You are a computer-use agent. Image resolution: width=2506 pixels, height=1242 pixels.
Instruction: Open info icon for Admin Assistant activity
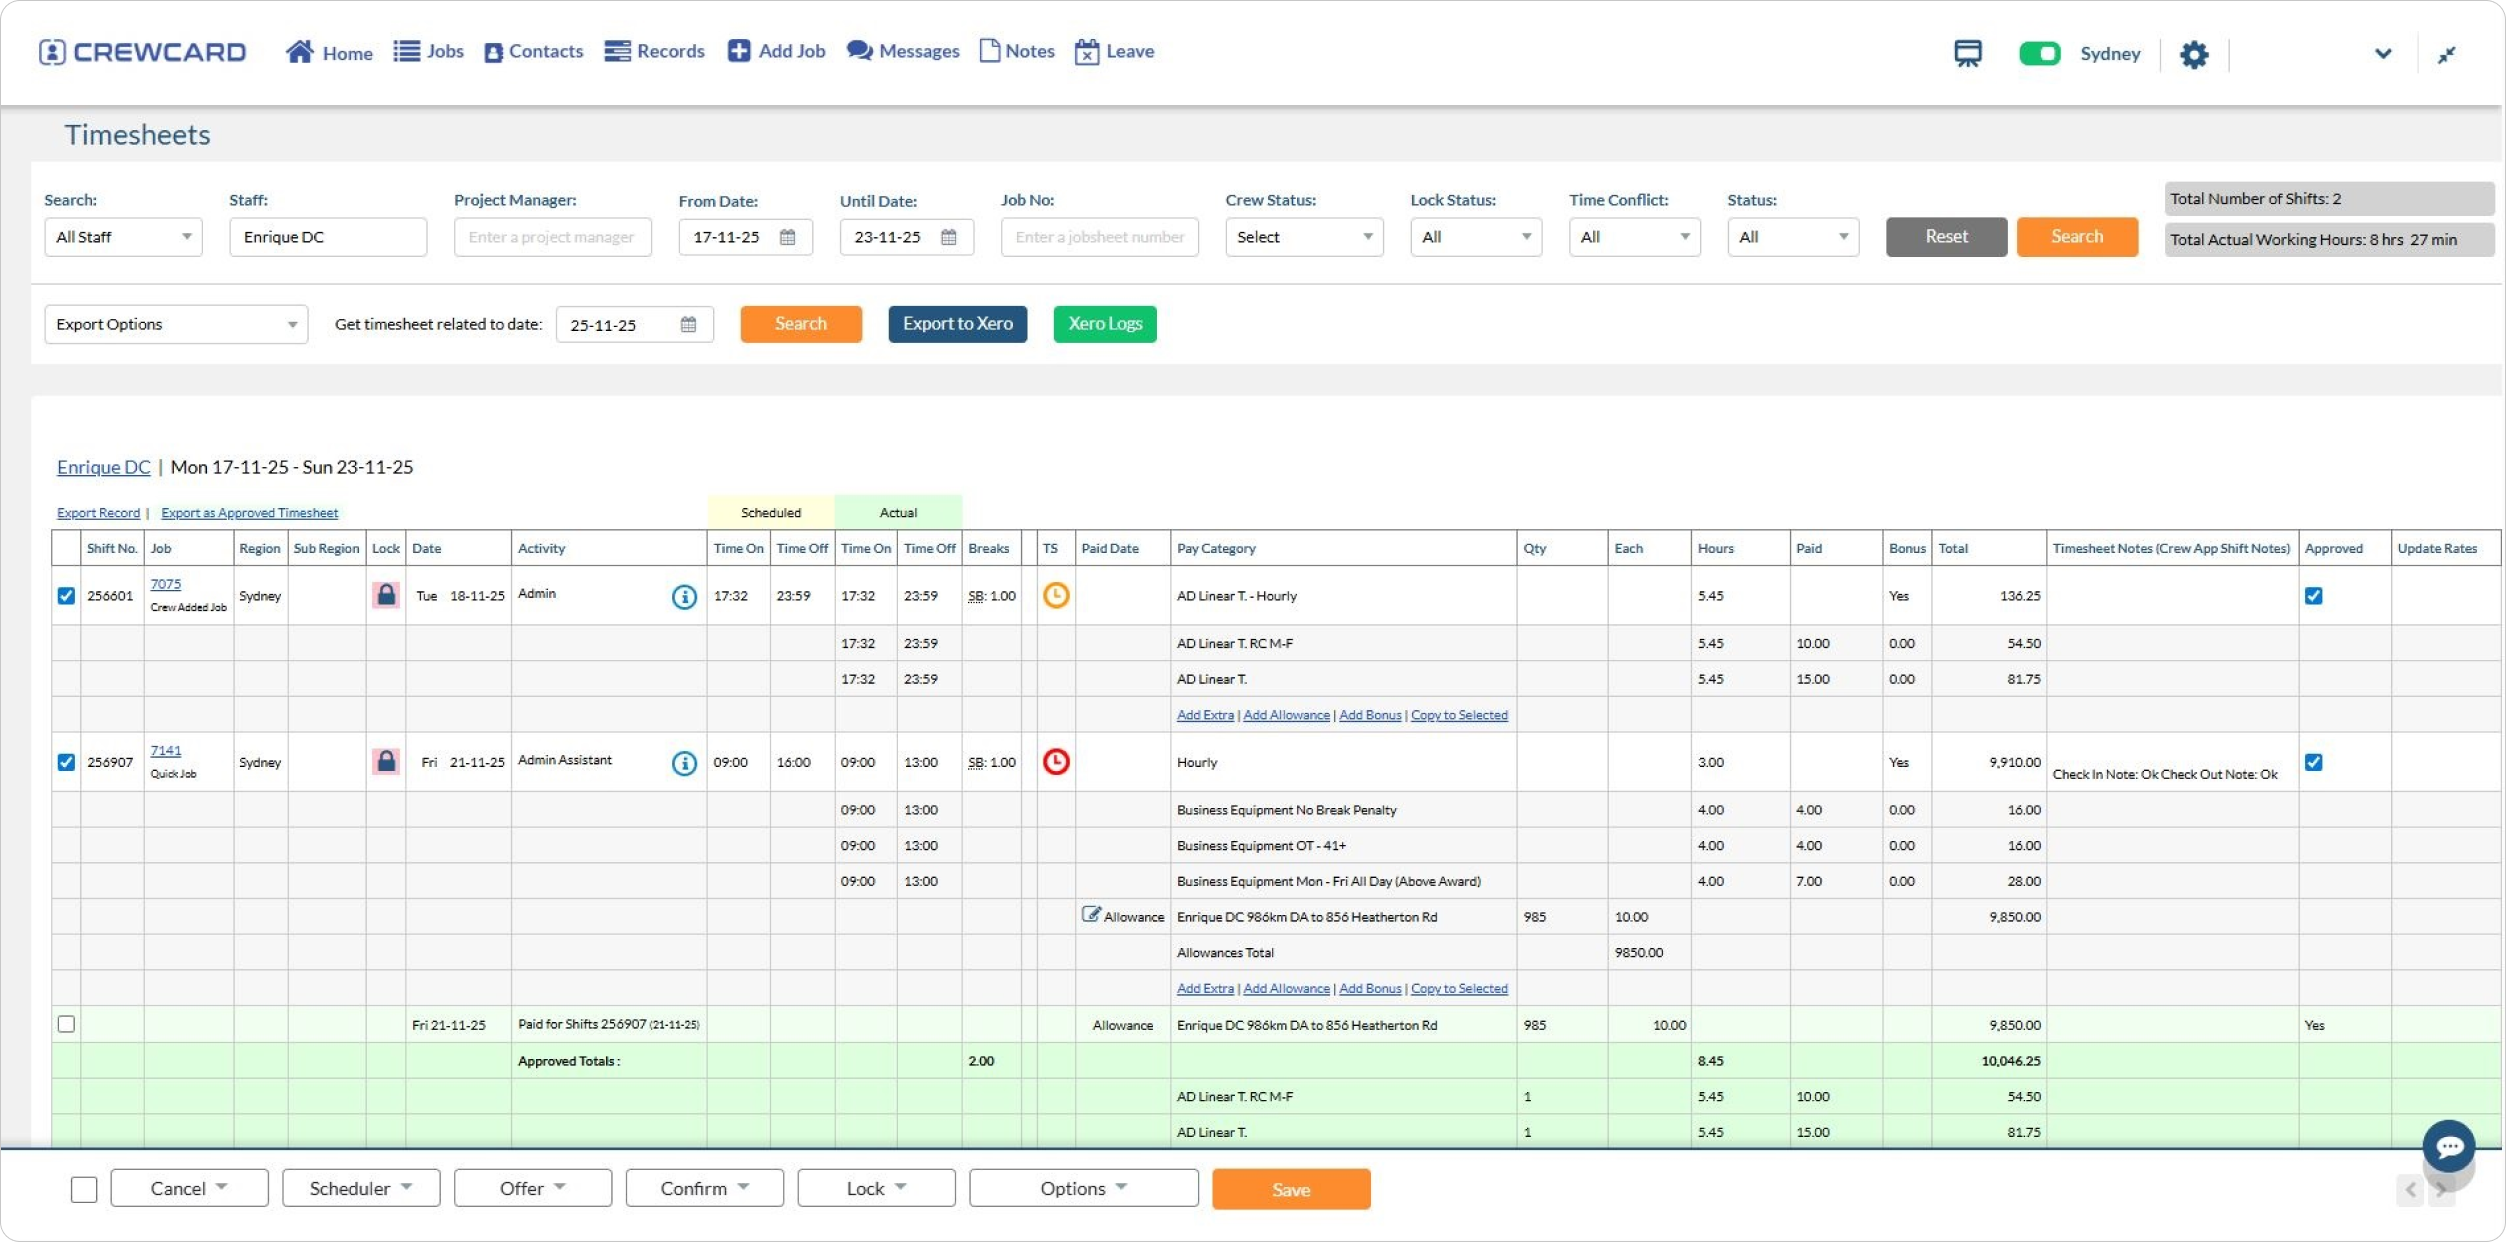[x=684, y=764]
